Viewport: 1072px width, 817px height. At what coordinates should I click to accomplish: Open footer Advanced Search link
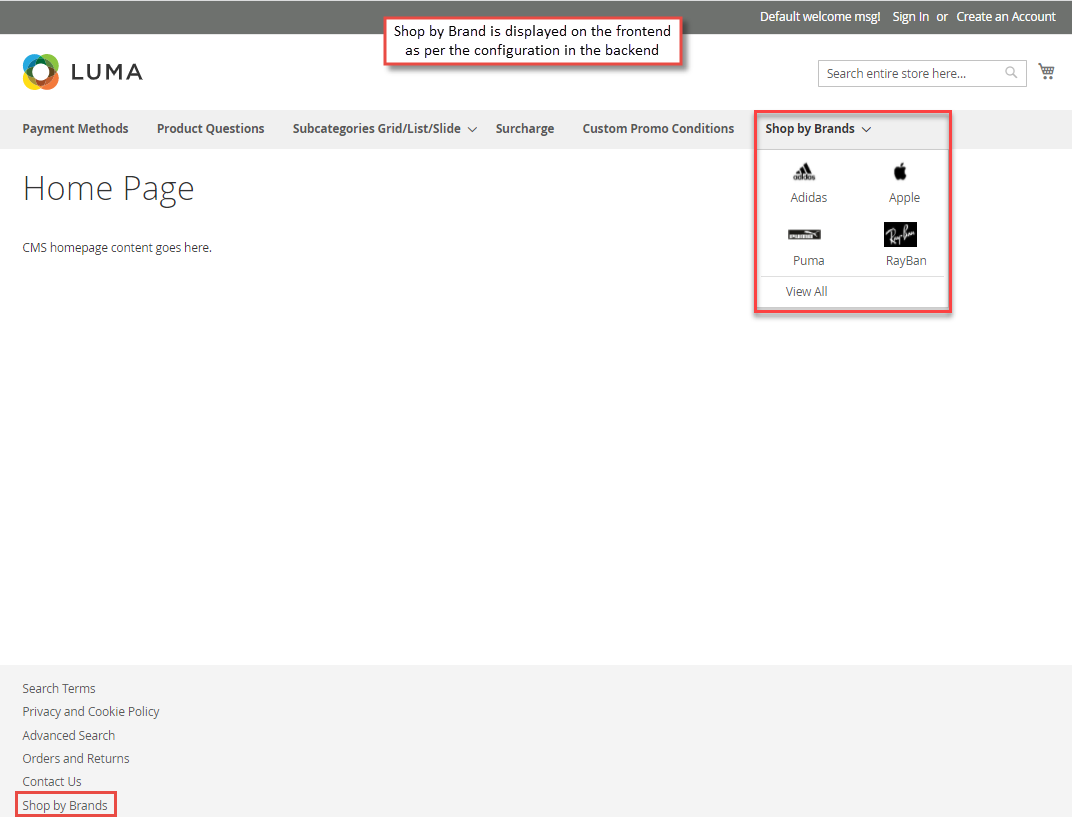click(68, 736)
